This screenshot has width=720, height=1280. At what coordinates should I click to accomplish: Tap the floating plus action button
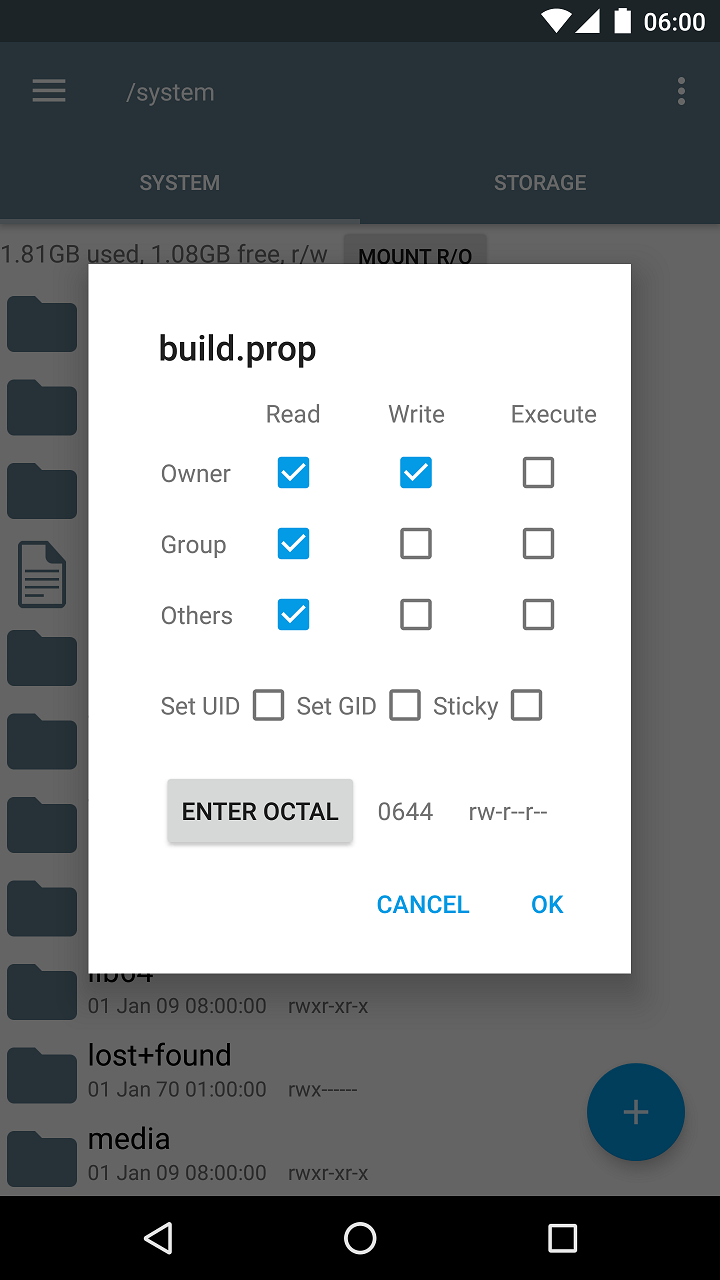[x=636, y=1112]
